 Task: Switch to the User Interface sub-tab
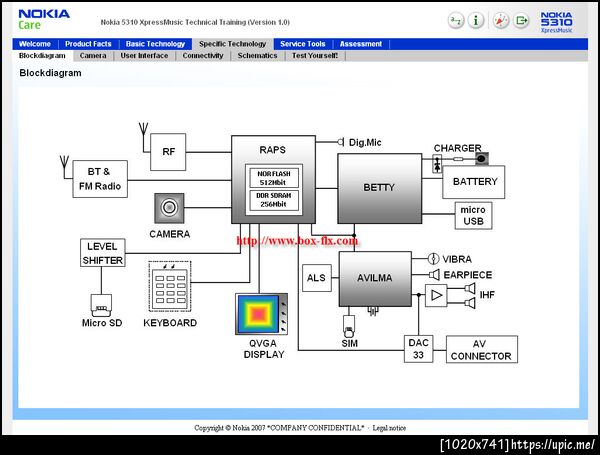pyautogui.click(x=144, y=56)
